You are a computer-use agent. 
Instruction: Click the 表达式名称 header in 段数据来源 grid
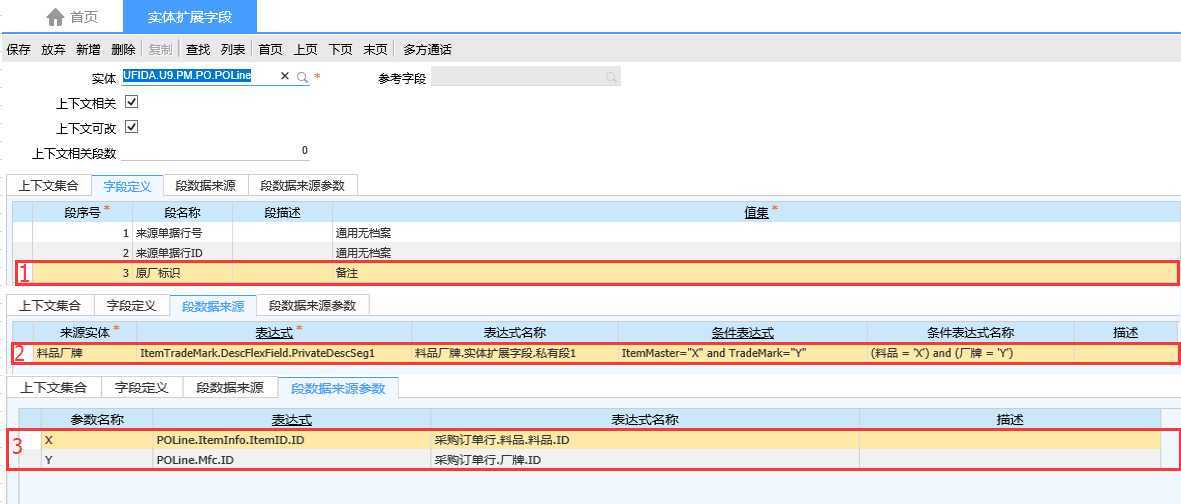coord(515,332)
